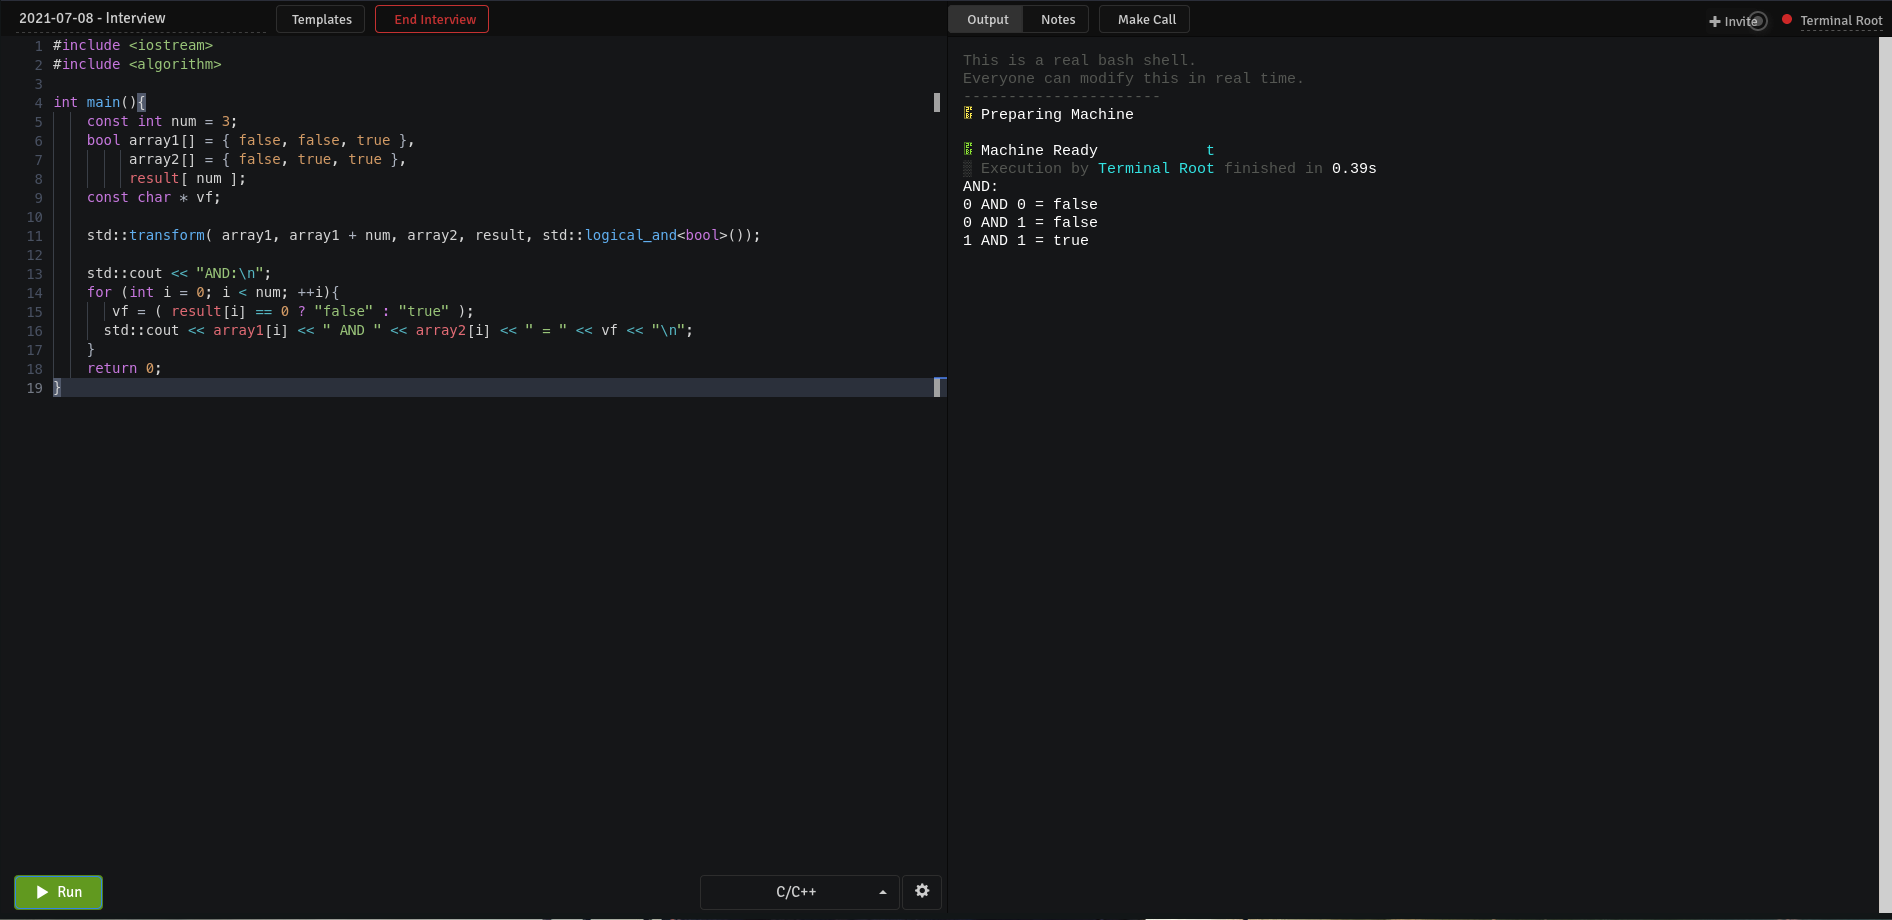The height and width of the screenshot is (920, 1892).
Task: Click the const char * vf line
Action: pyautogui.click(x=154, y=197)
